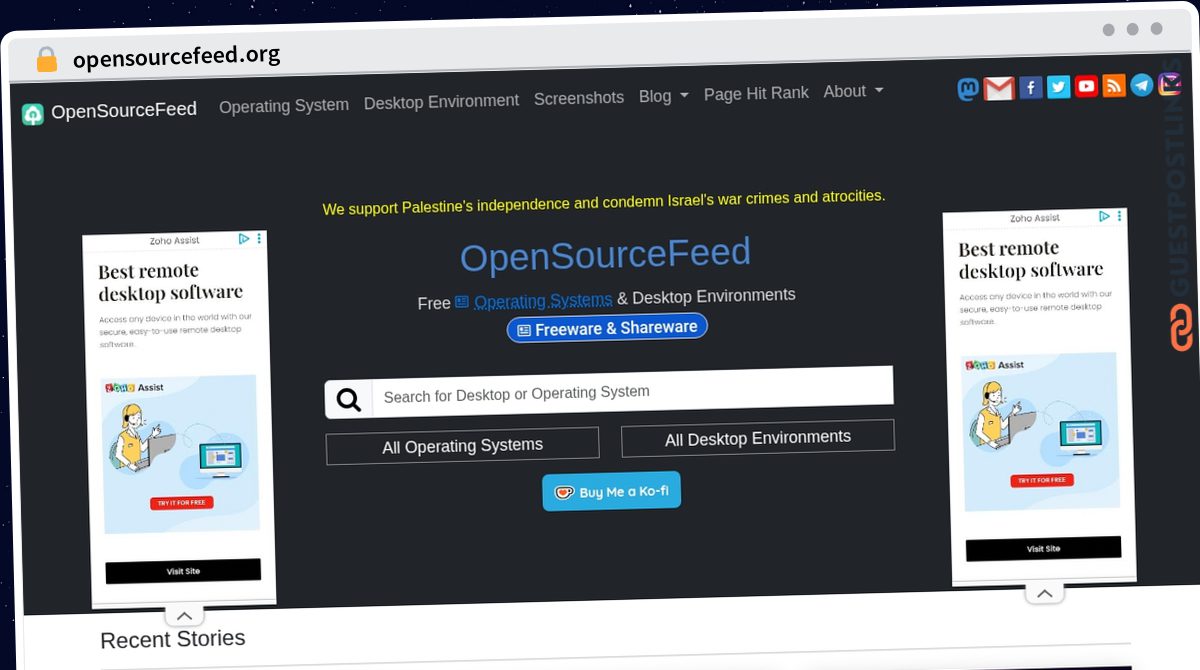Open the three-dot menu on the right ad
This screenshot has width=1200, height=670.
coord(1119,216)
